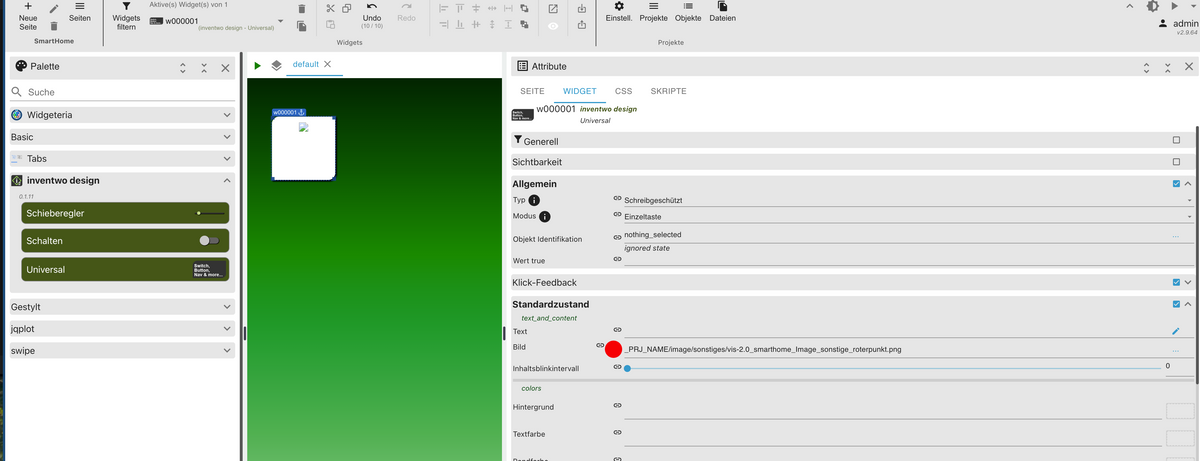
Task: Close the default view tab
Action: pyautogui.click(x=328, y=64)
